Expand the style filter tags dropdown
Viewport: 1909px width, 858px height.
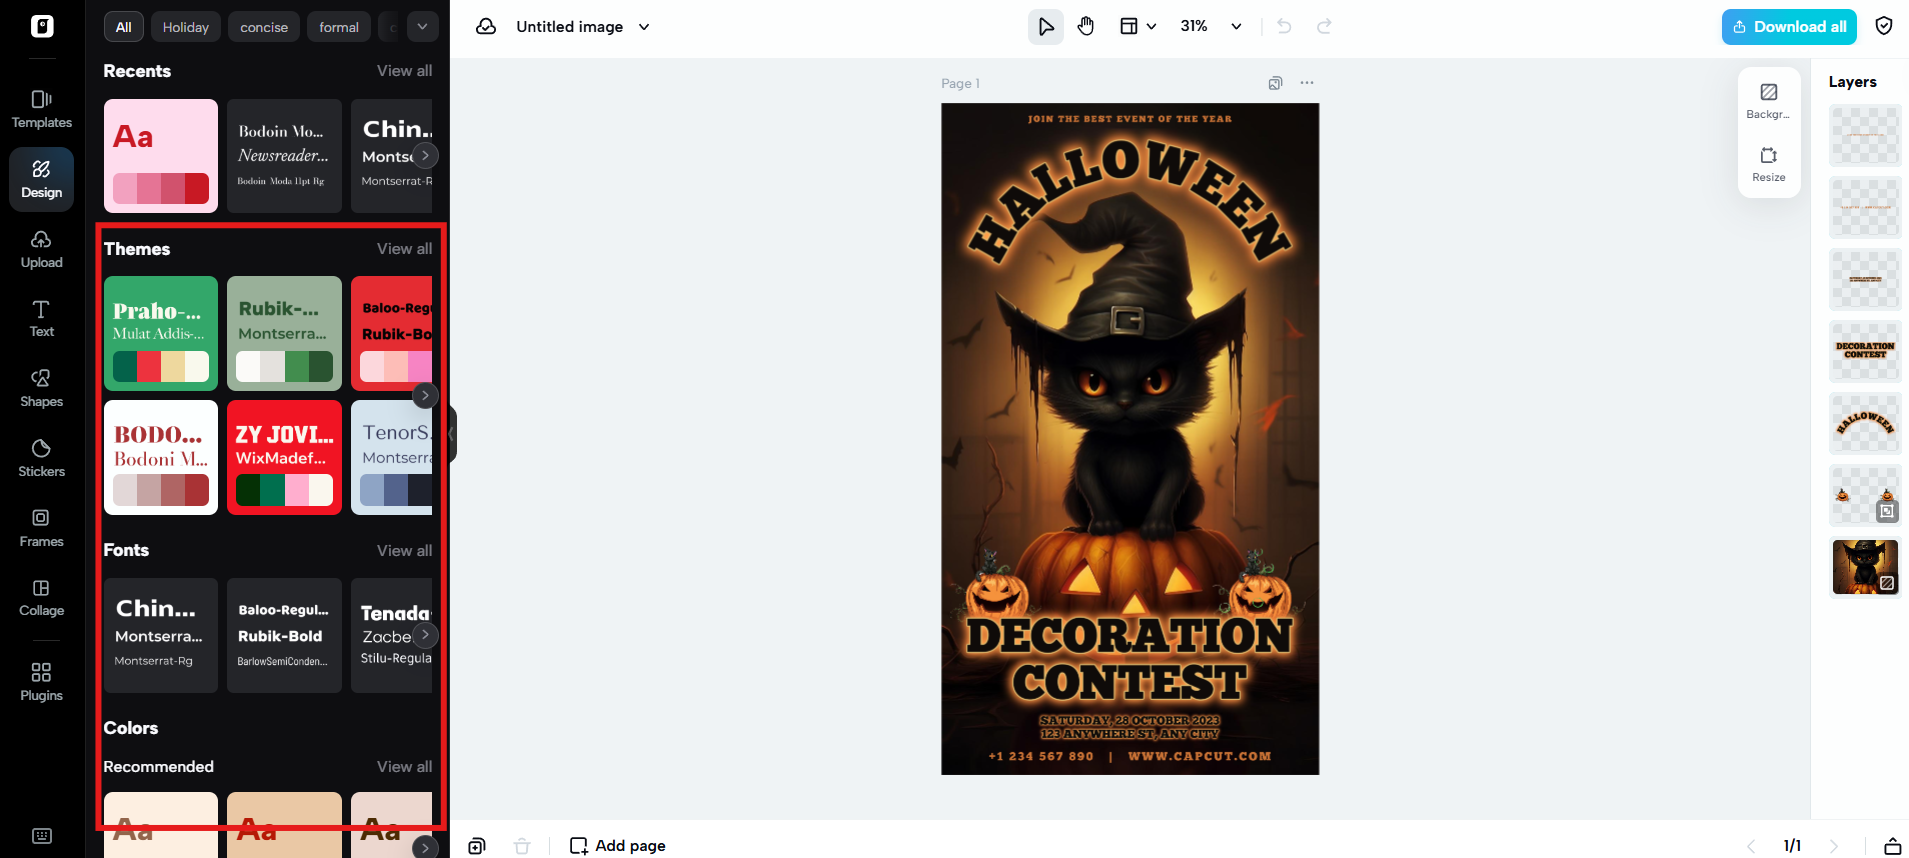(423, 27)
